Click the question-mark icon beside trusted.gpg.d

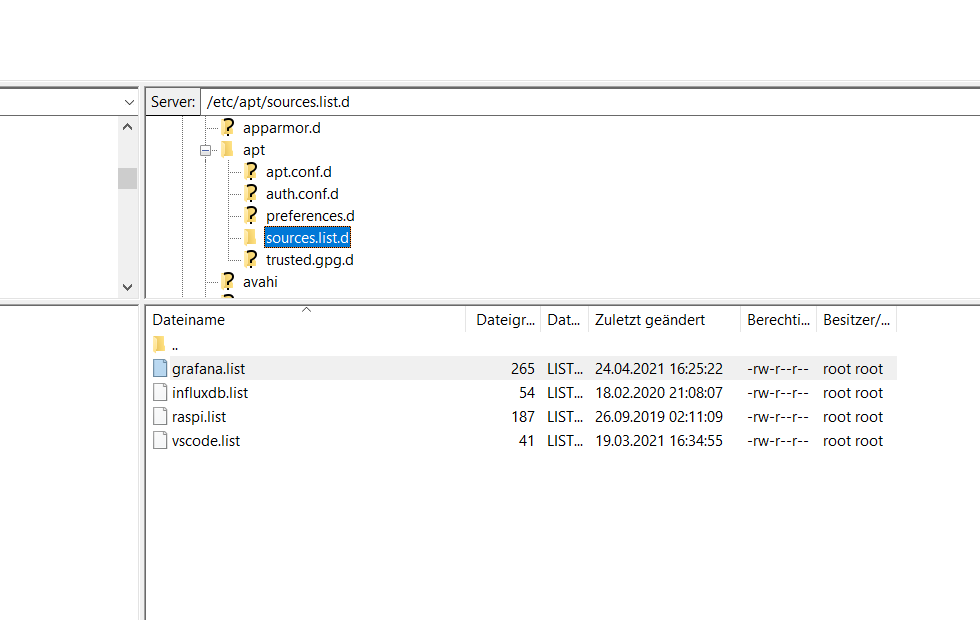(250, 259)
